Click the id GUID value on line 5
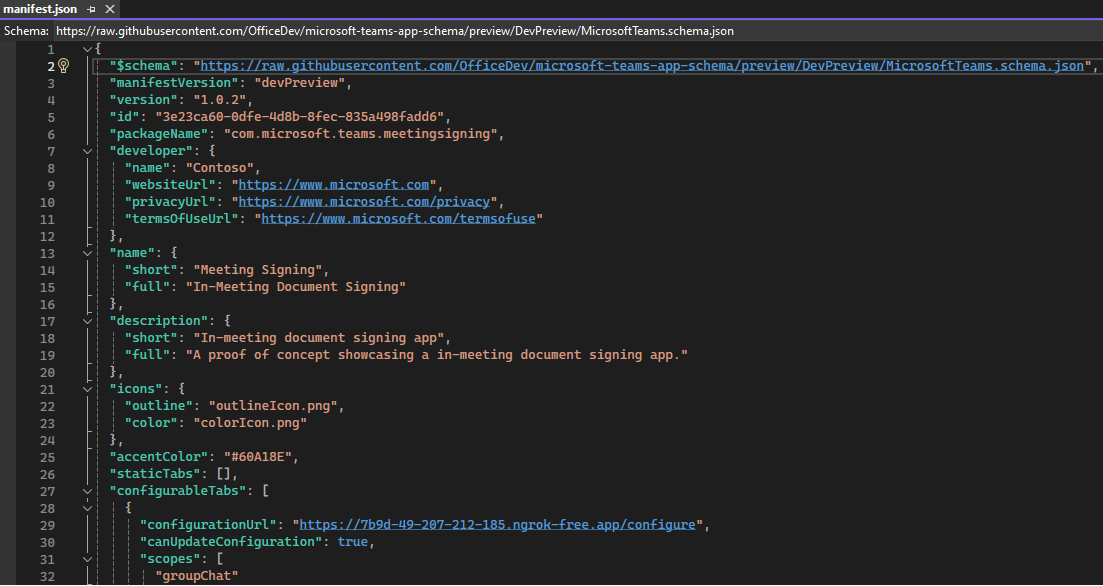This screenshot has width=1103, height=586. tap(302, 117)
